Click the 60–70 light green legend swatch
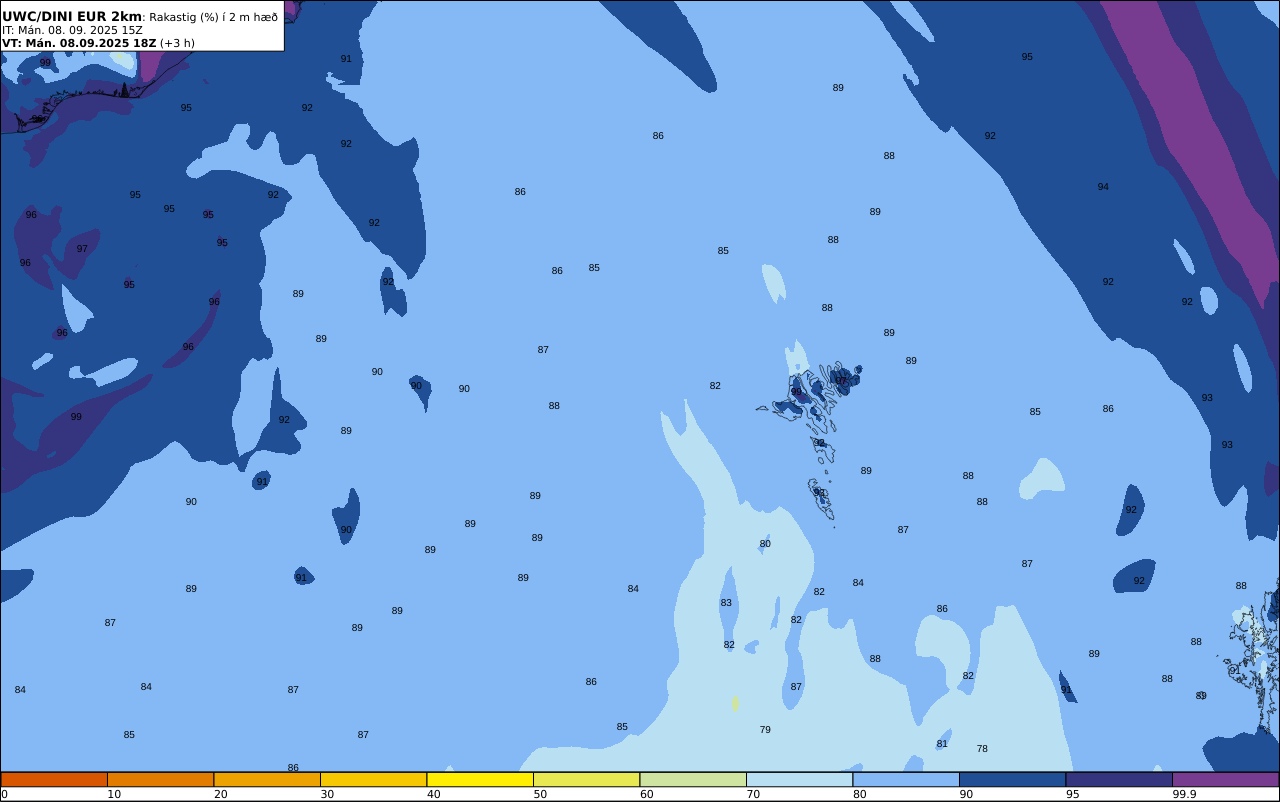The image size is (1280, 802). 693,779
